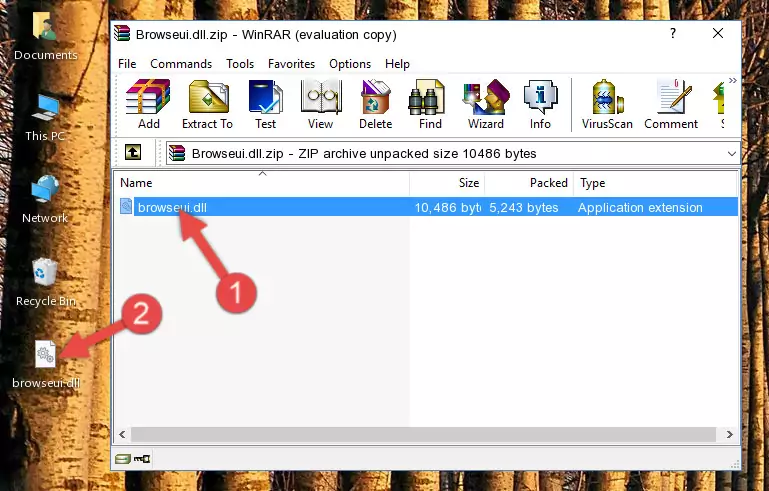The image size is (769, 491).
Task: Select the Documents desktop icon
Action: click(x=46, y=36)
